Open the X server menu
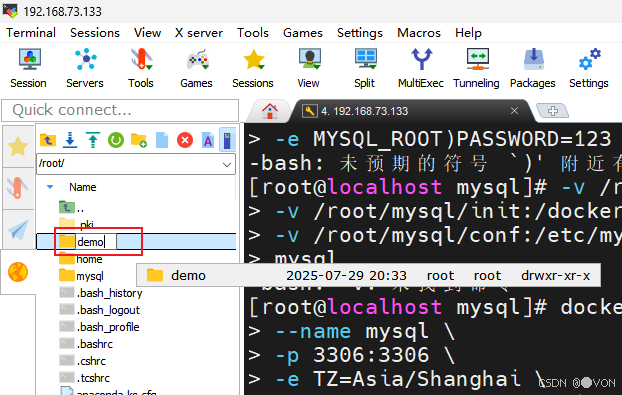The width and height of the screenshot is (622, 395). (x=199, y=33)
